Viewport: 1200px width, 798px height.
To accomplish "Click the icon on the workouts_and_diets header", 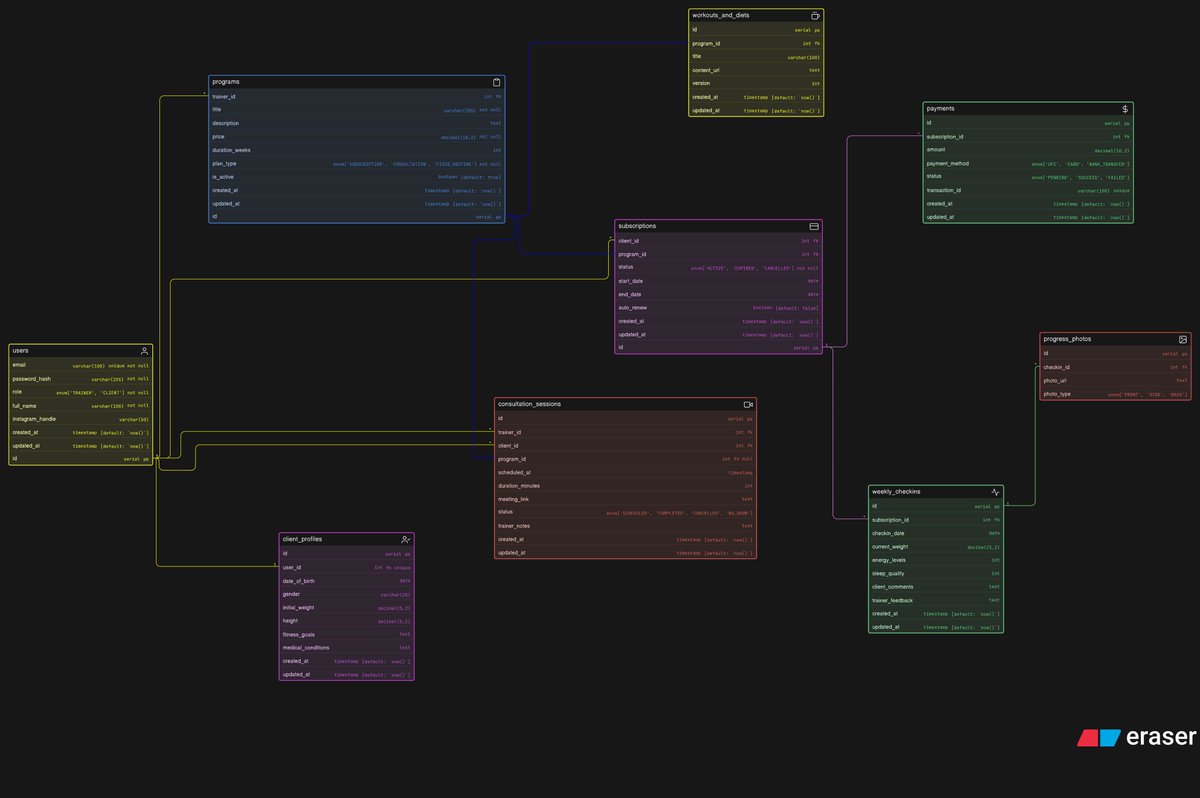I will click(x=813, y=15).
